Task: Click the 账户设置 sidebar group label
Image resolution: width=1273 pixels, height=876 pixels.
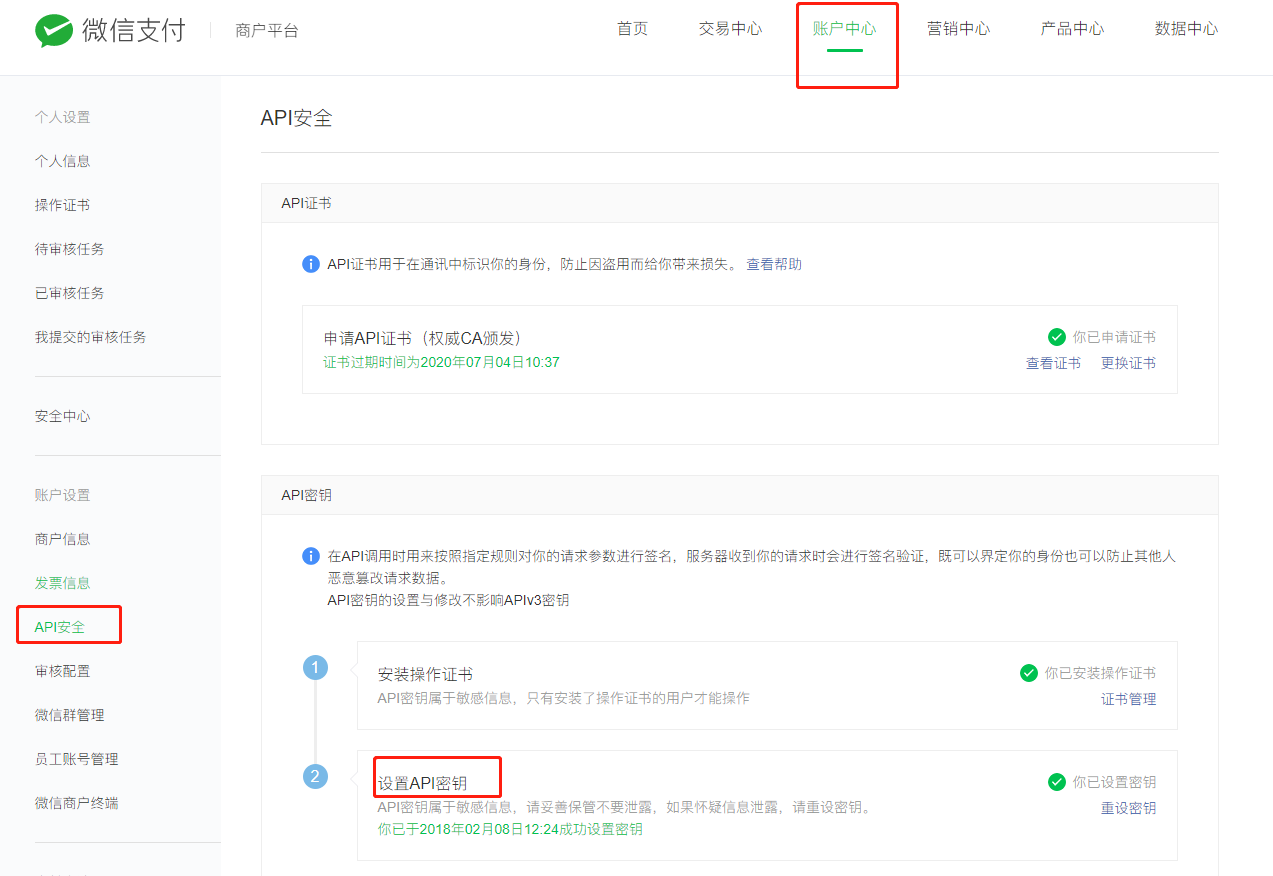Action: click(62, 495)
